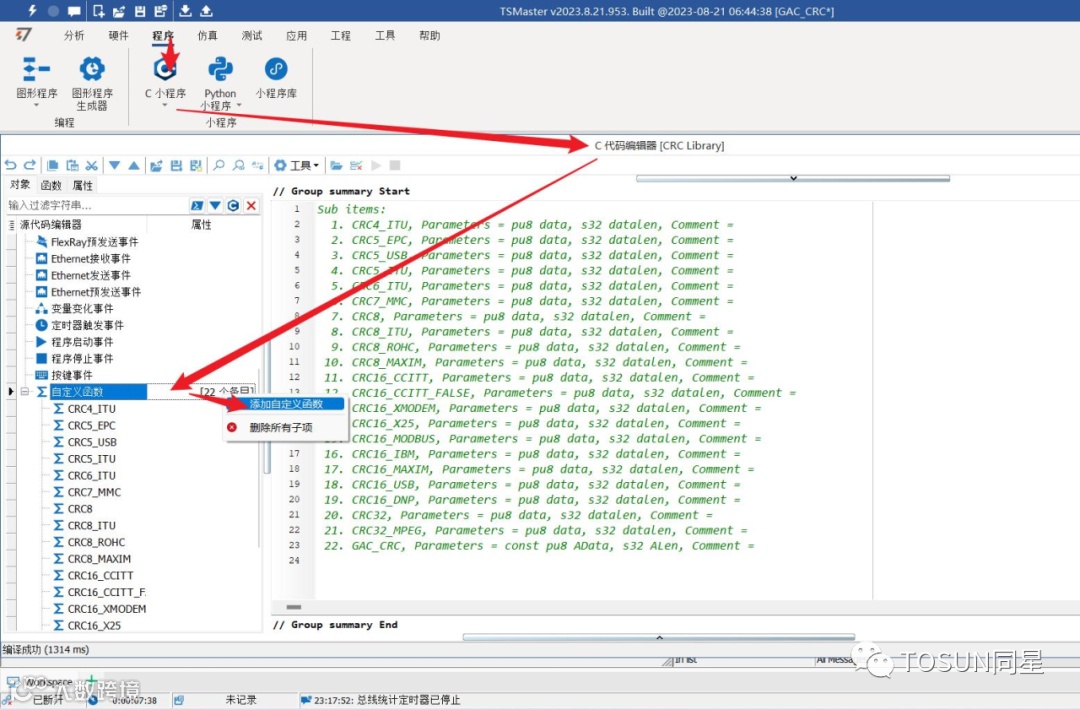Screen dimensions: 1080x710
Task: Click the folder icon right of 工具
Action: pyautogui.click(x=336, y=165)
